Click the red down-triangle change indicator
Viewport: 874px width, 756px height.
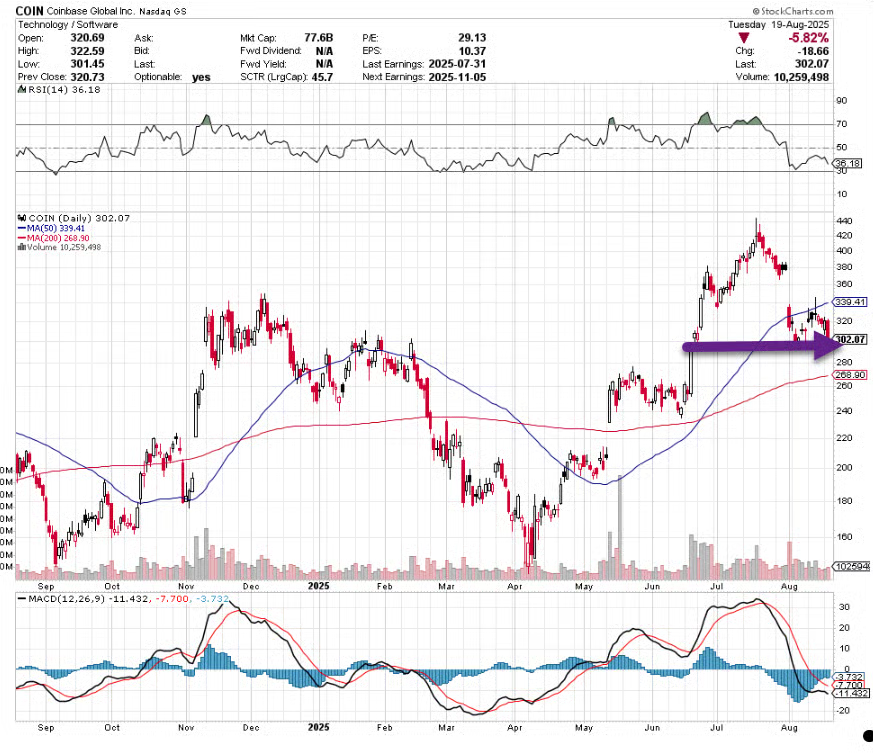point(744,38)
